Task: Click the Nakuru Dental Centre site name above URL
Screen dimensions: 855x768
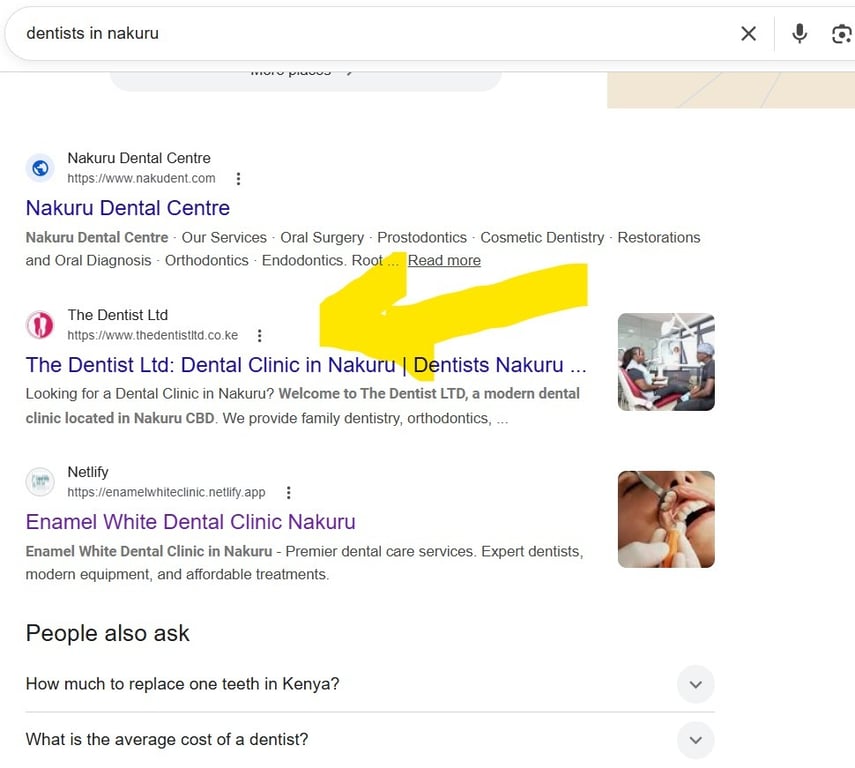Action: tap(139, 158)
